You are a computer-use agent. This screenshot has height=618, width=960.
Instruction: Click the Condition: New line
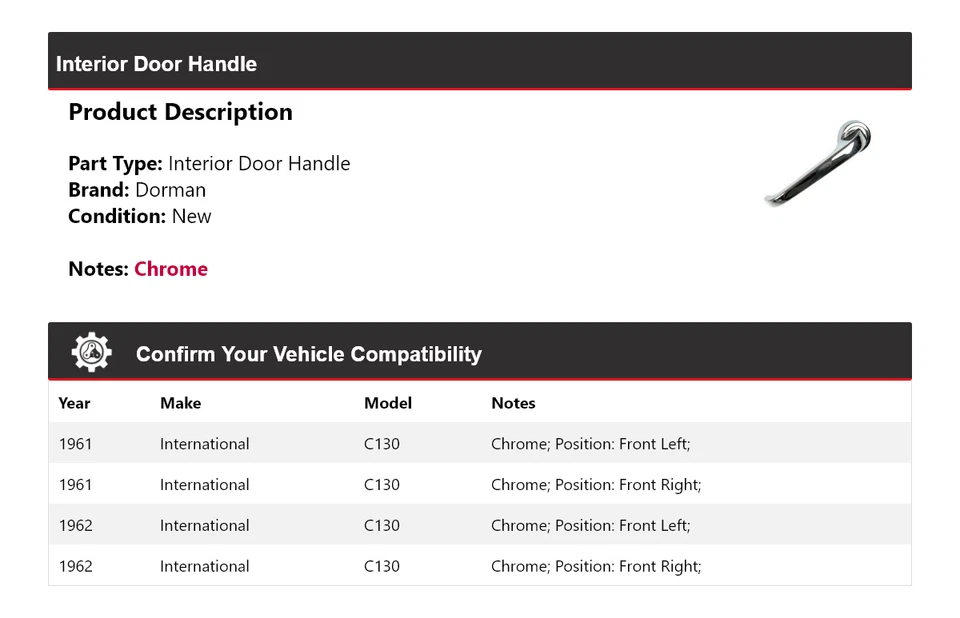pyautogui.click(x=140, y=216)
